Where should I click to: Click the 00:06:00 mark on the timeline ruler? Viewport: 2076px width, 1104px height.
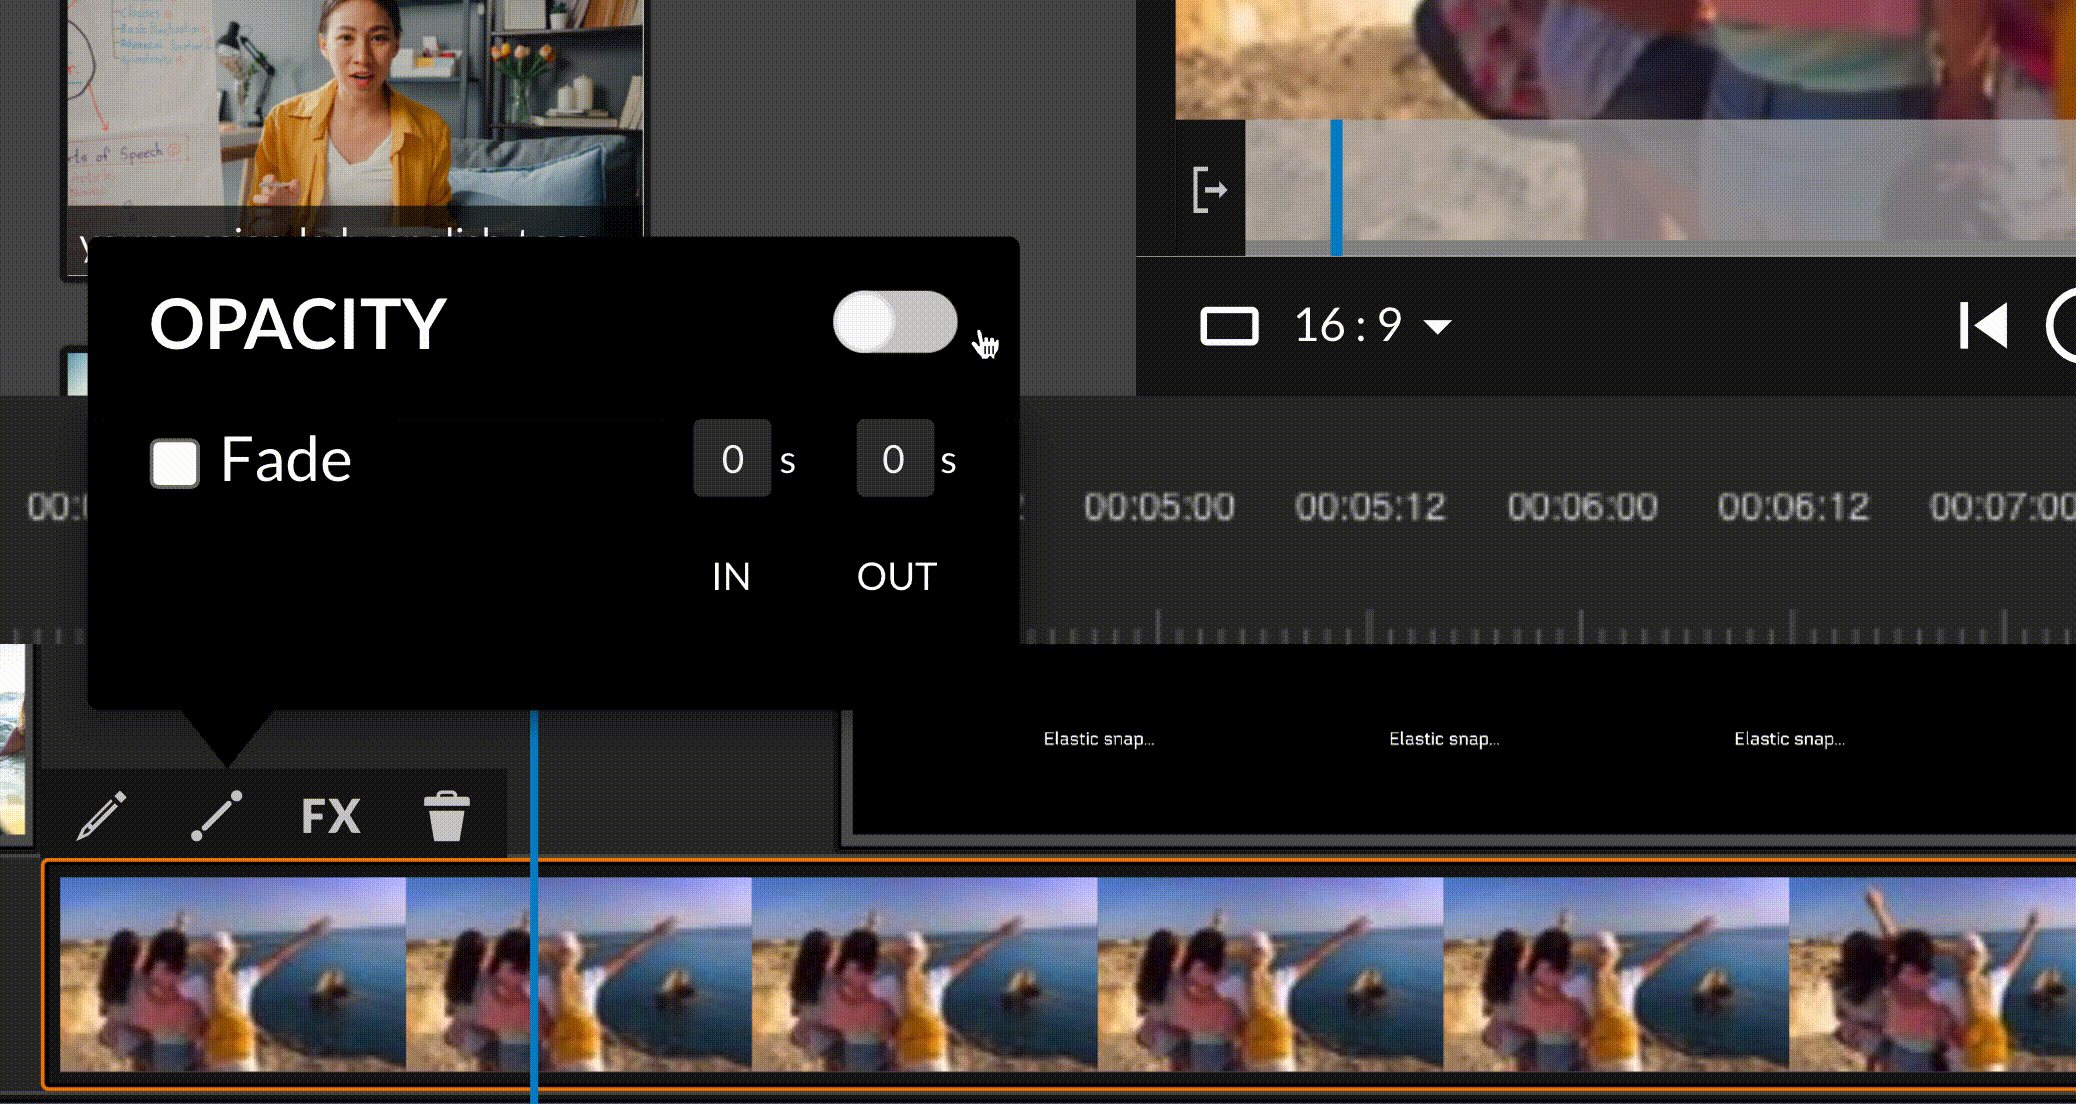[x=1580, y=506]
